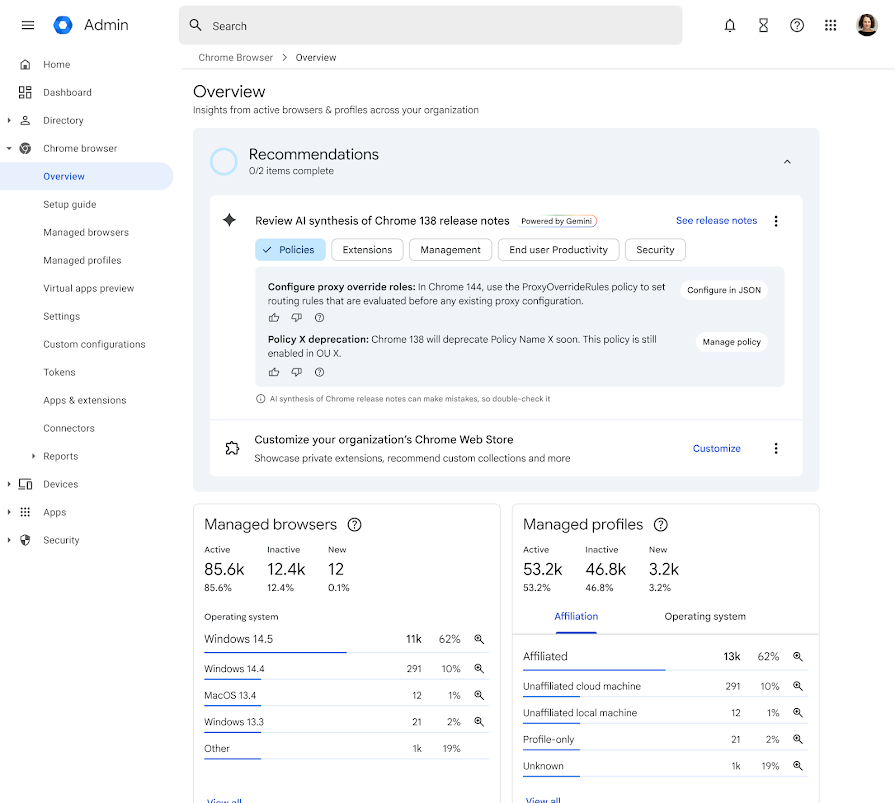
Task: Open Managed profiles in the sidebar
Action: pos(82,260)
